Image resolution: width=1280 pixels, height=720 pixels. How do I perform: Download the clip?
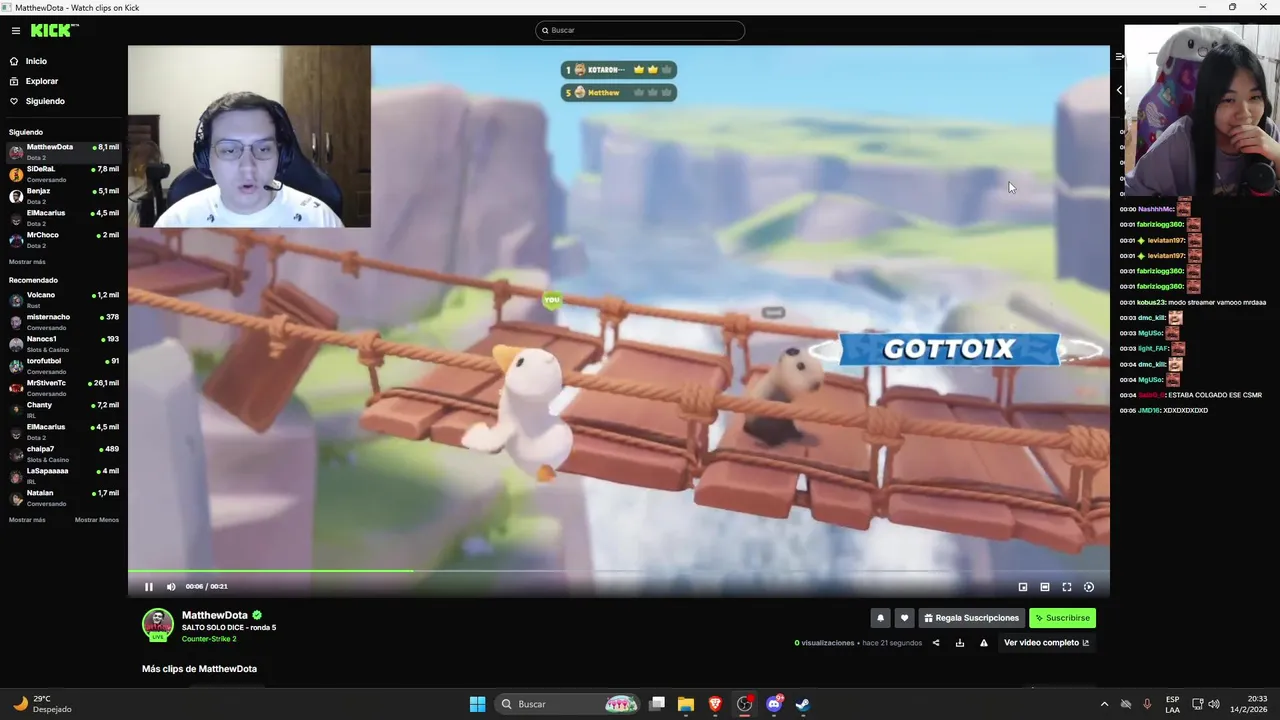pyautogui.click(x=960, y=643)
